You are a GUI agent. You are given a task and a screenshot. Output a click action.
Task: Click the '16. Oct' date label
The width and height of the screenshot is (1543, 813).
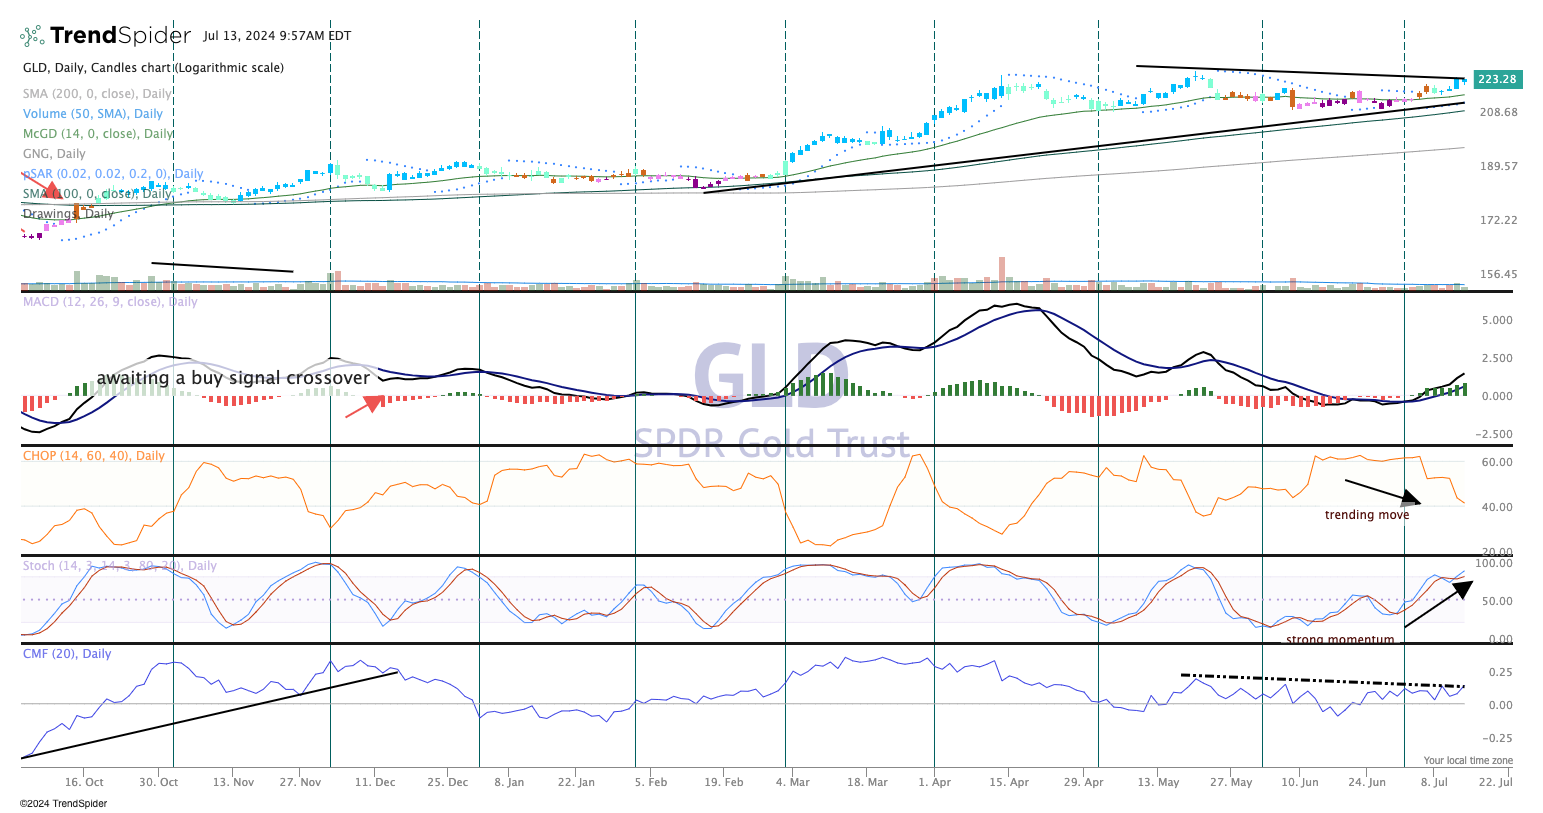pos(84,782)
